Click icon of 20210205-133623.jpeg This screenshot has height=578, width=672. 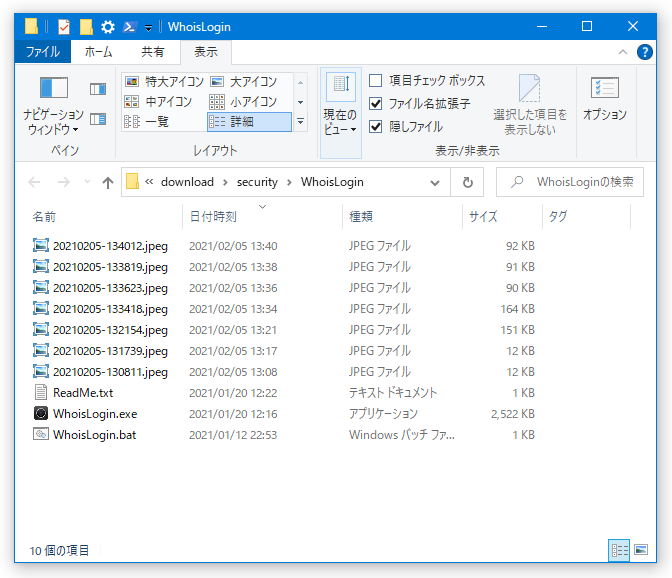coord(41,288)
